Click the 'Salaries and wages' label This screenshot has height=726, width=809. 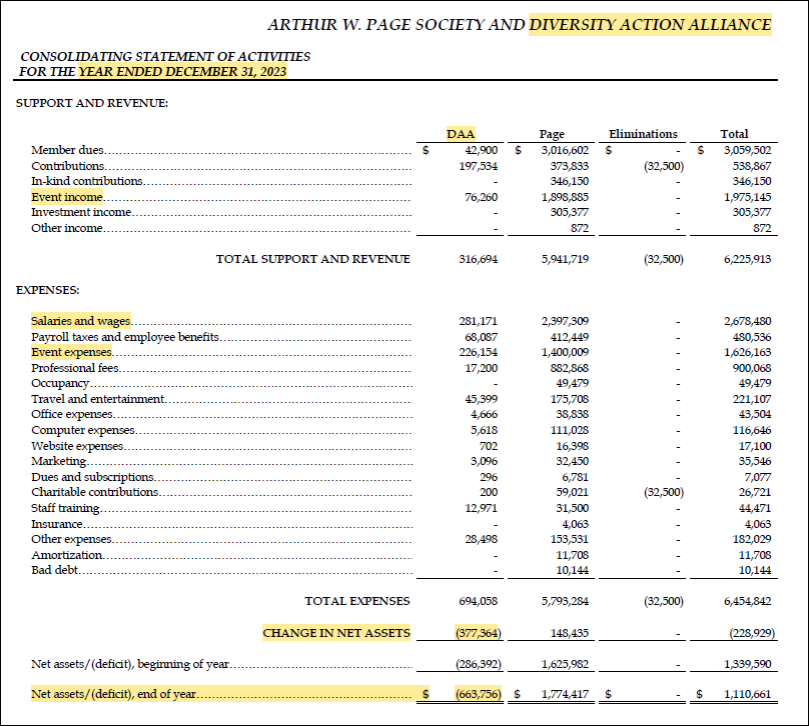coord(80,321)
